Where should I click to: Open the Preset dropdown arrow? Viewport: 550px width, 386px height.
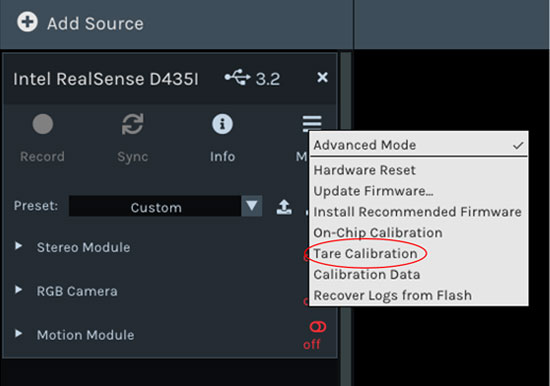[x=251, y=206]
